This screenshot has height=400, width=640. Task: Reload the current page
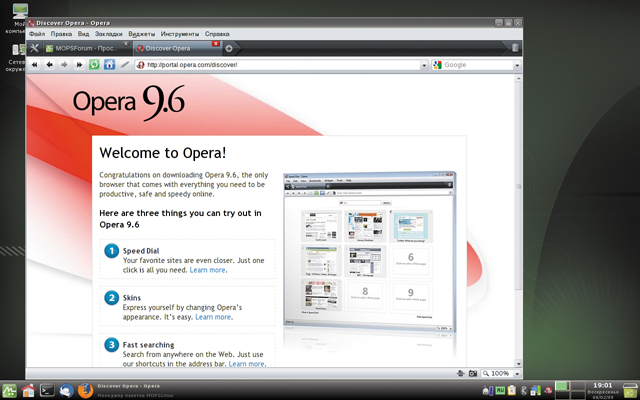tap(94, 65)
